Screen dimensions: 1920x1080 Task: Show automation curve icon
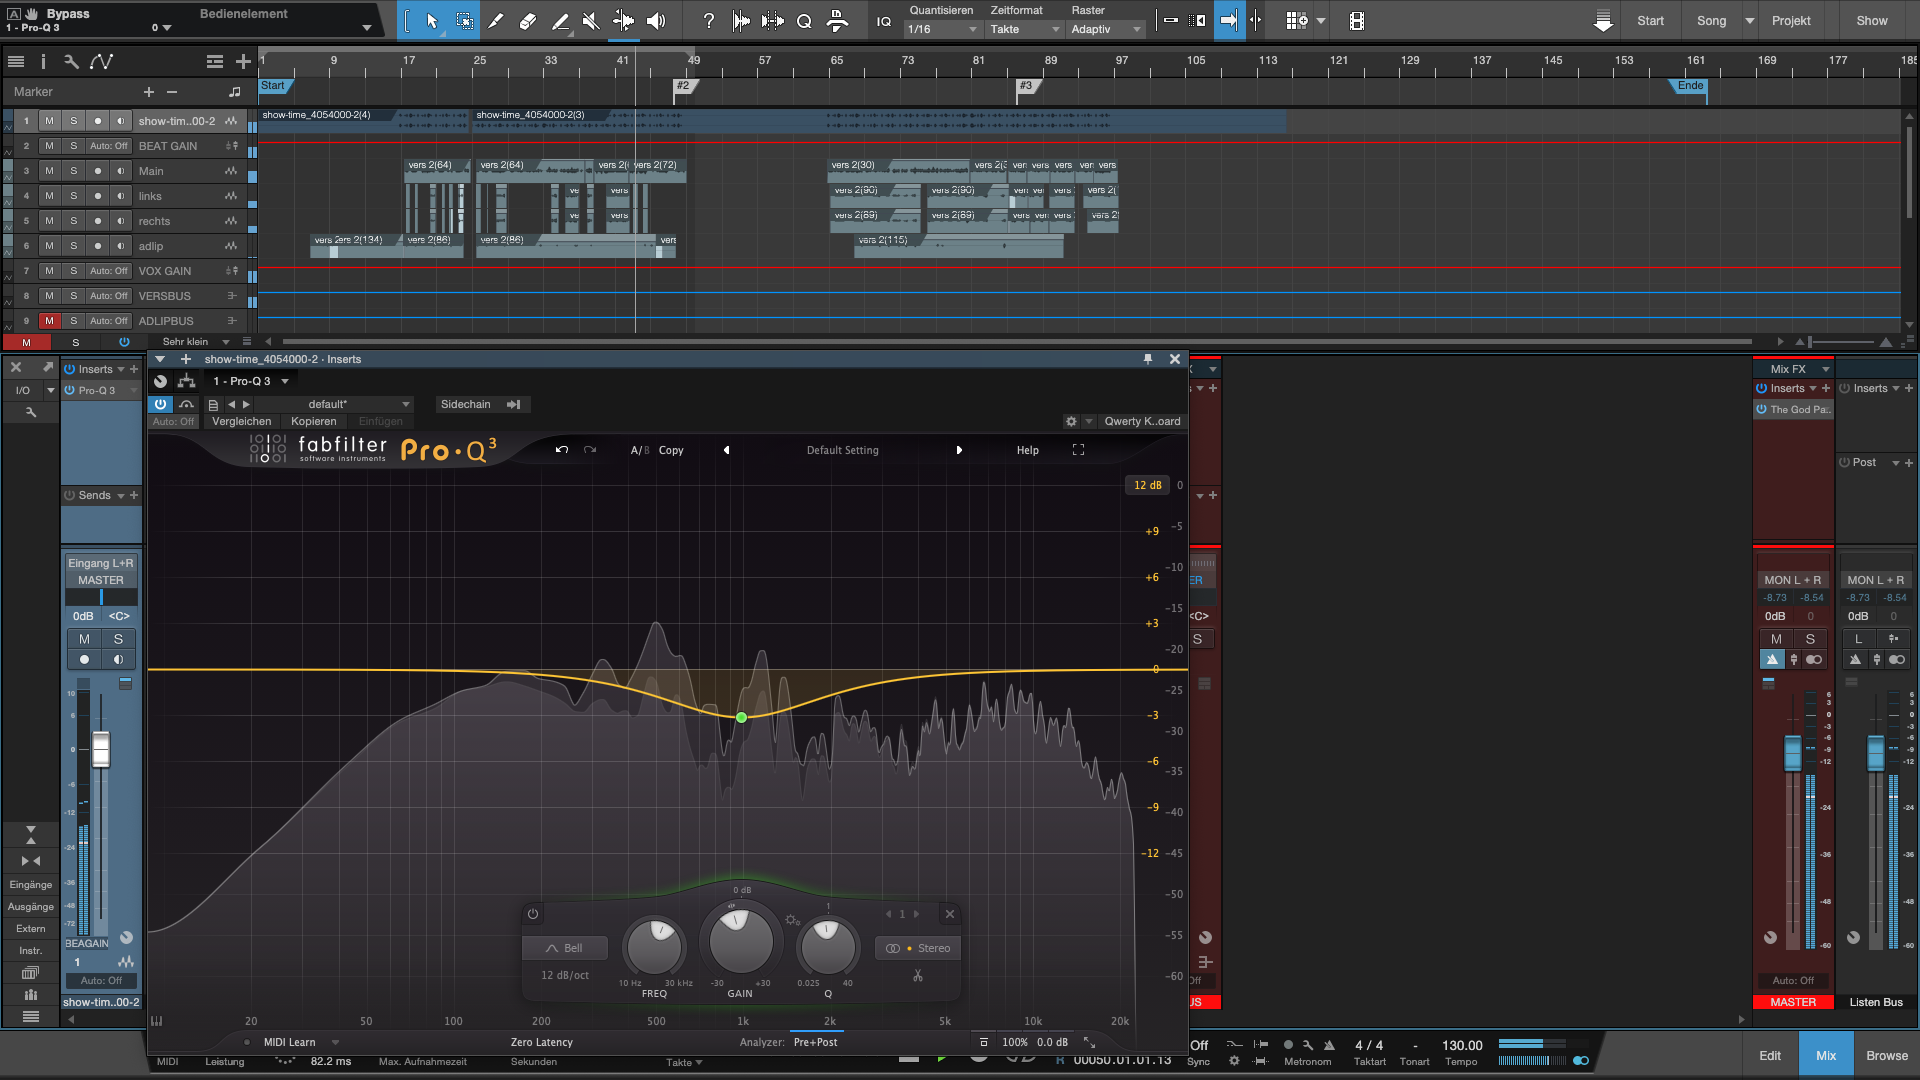pyautogui.click(x=101, y=62)
